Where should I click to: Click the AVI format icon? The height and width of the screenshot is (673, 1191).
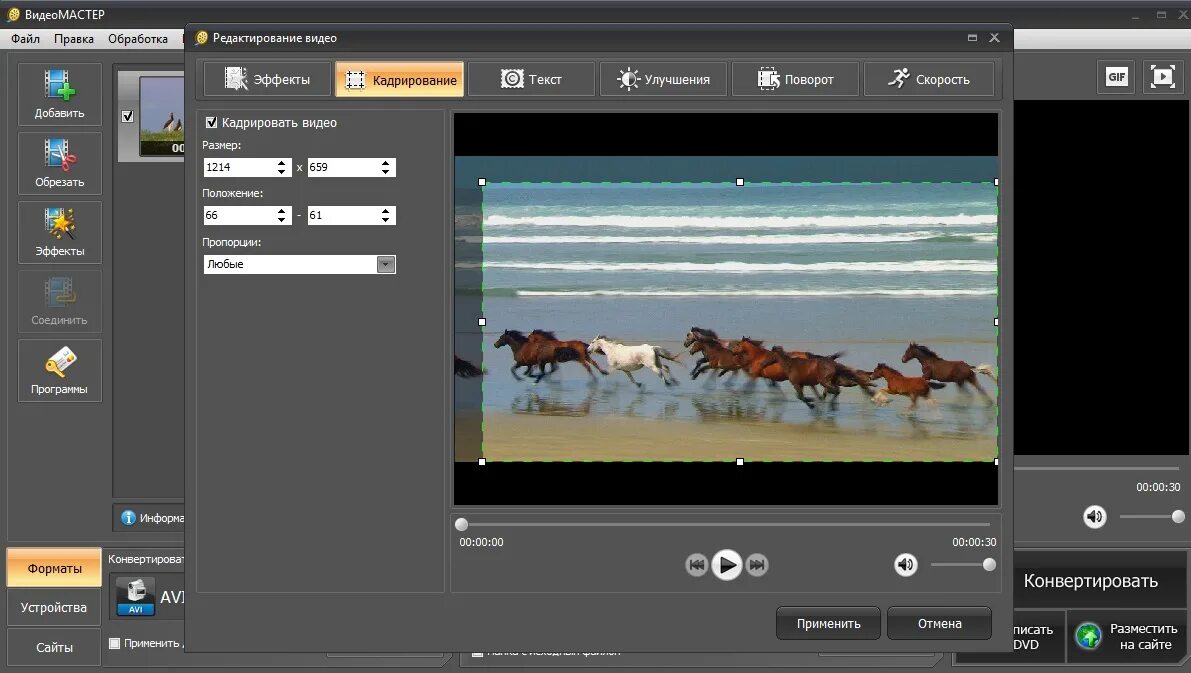coord(136,596)
